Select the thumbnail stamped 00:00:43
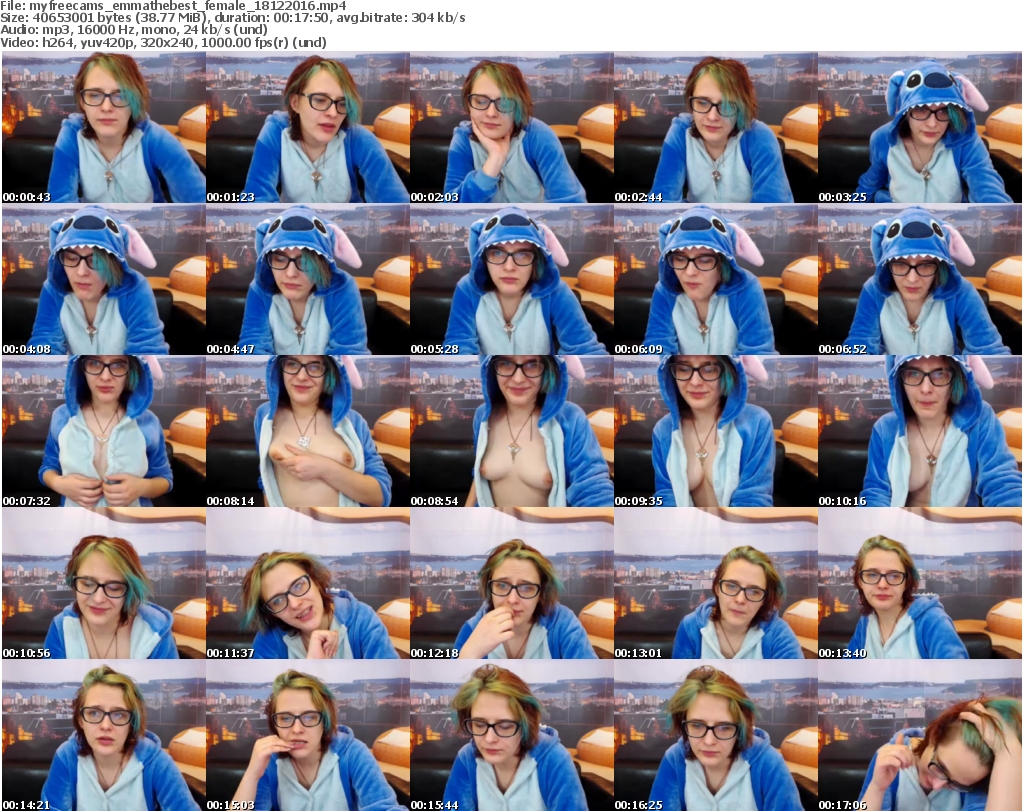 coord(104,127)
